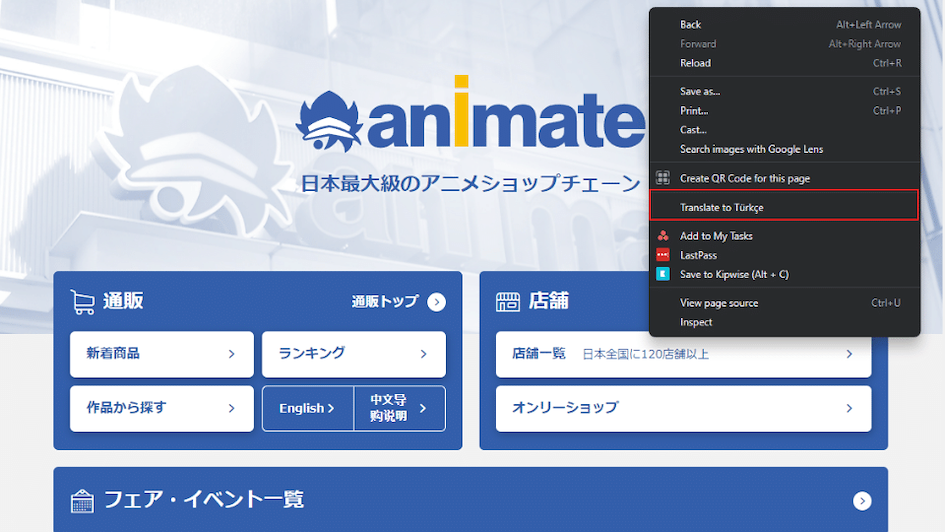
Task: Click the calendar icon beside フェア・イベント一覧
Action: coord(82,501)
